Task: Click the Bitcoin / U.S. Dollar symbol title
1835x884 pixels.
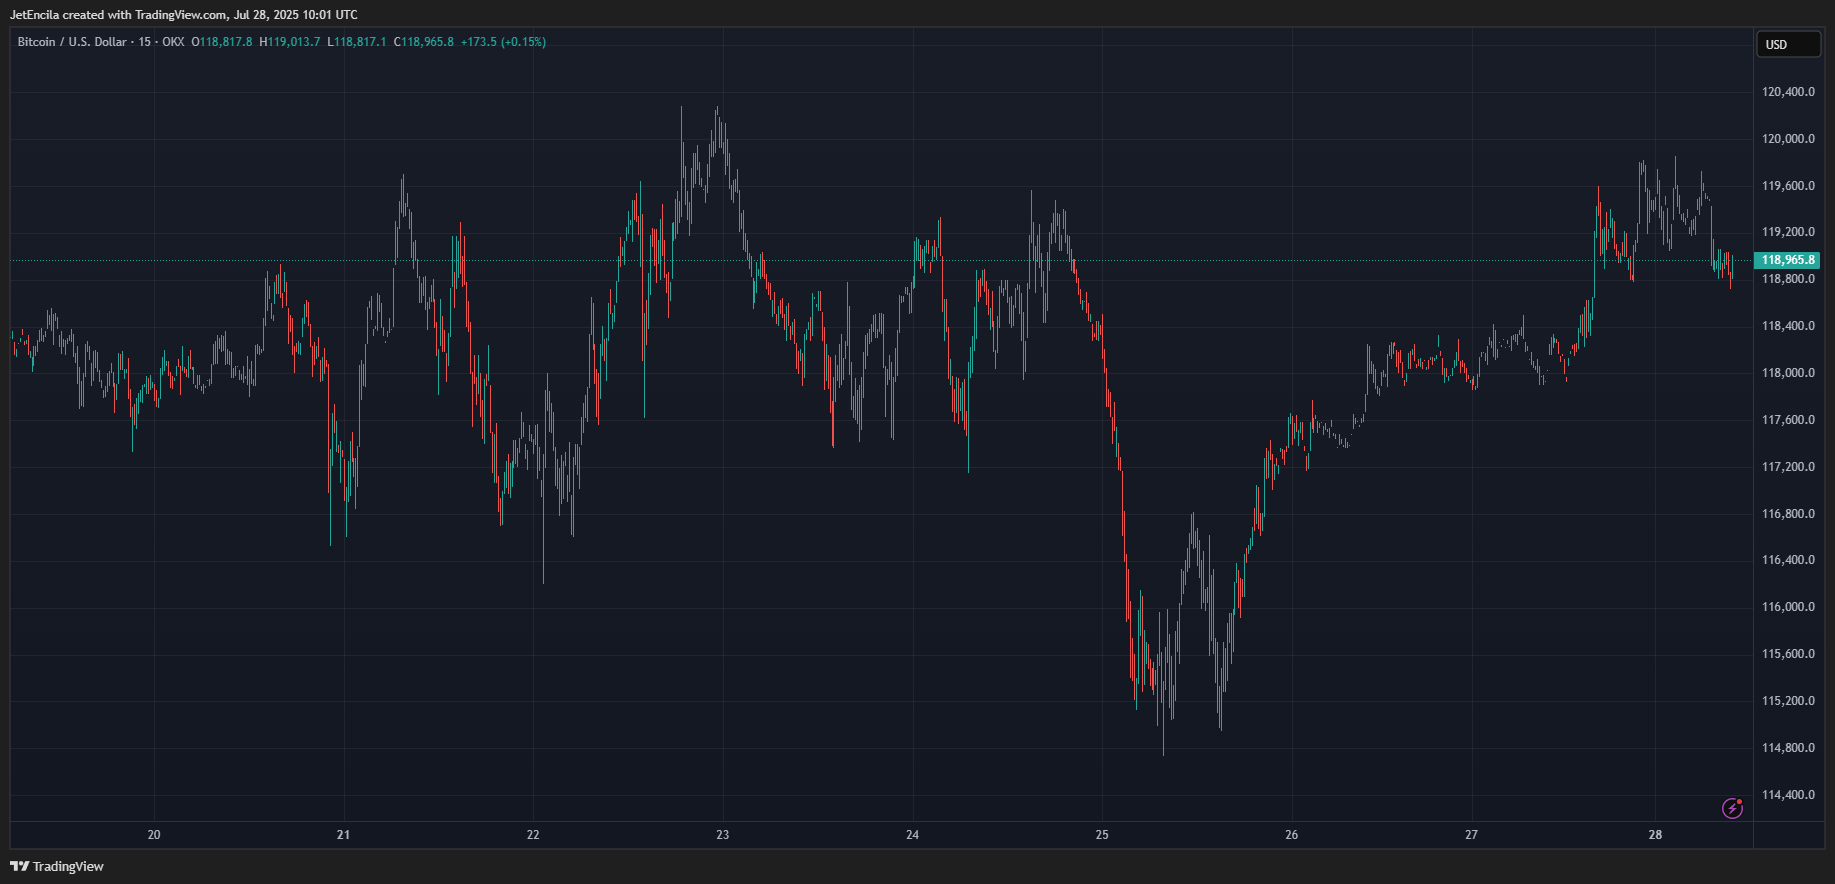Action: click(72, 42)
